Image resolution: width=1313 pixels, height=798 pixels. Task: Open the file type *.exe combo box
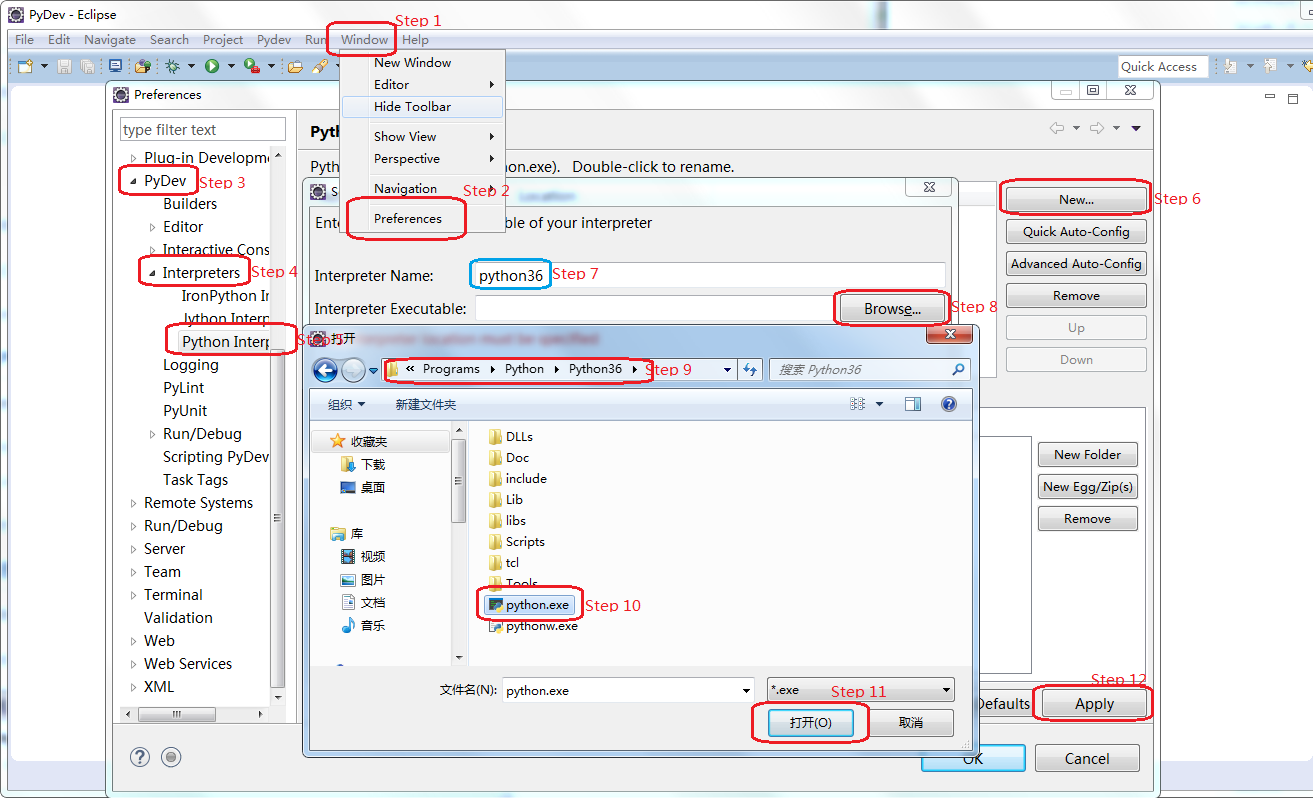click(861, 690)
